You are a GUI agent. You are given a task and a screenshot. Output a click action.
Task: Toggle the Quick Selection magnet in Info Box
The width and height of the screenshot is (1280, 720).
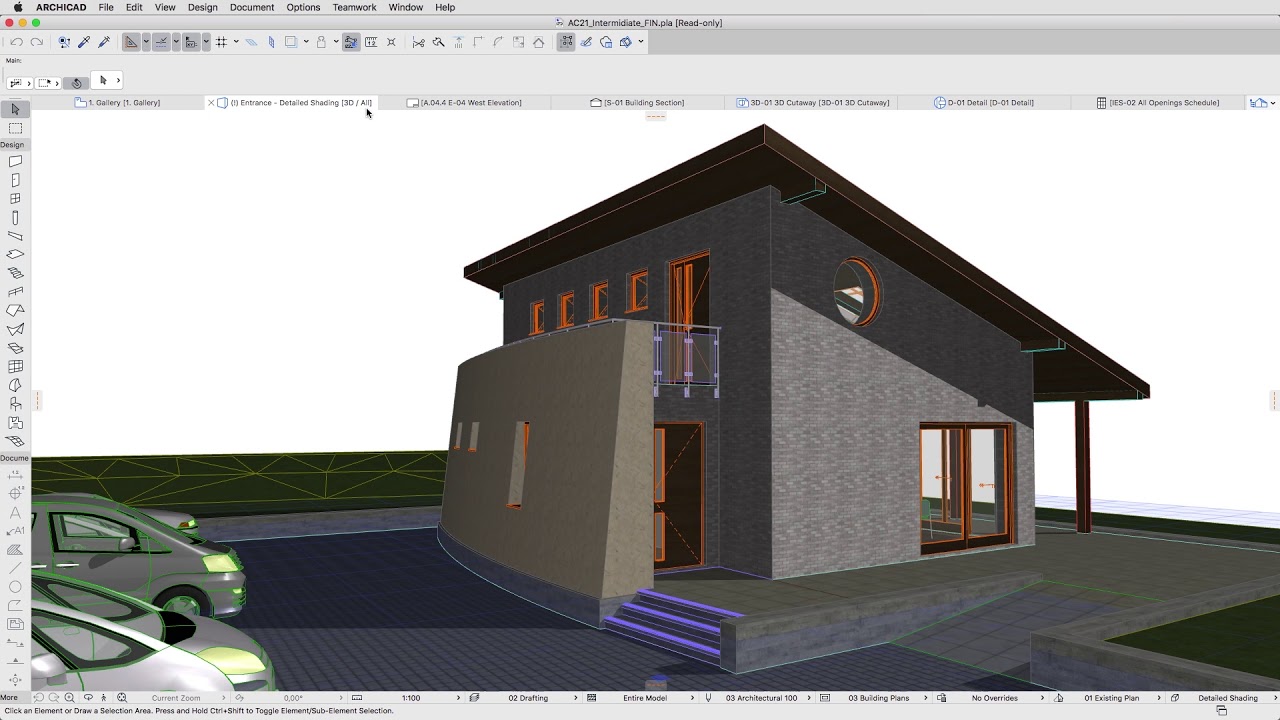pos(77,82)
